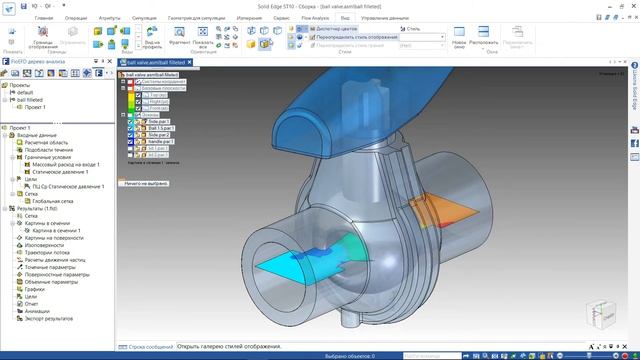Collapse the Системы координат pathfinder node
Viewport: 640px width, 360px height.
pyautogui.click(x=123, y=82)
